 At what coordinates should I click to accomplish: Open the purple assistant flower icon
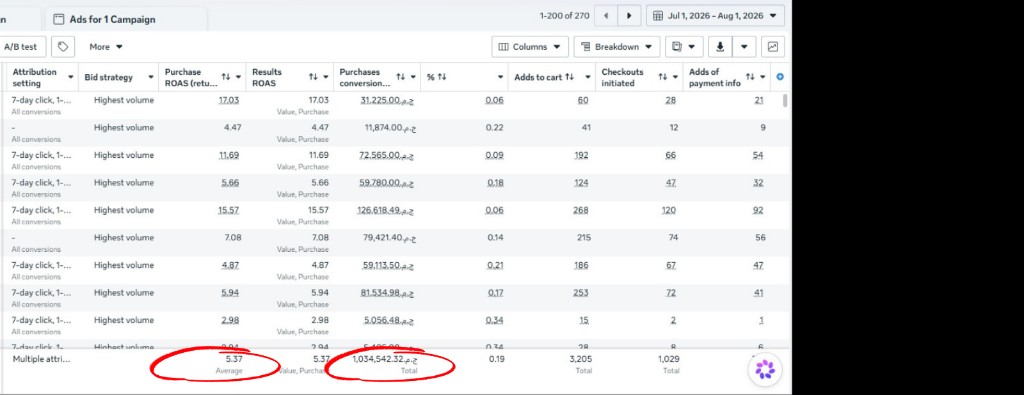click(x=765, y=369)
